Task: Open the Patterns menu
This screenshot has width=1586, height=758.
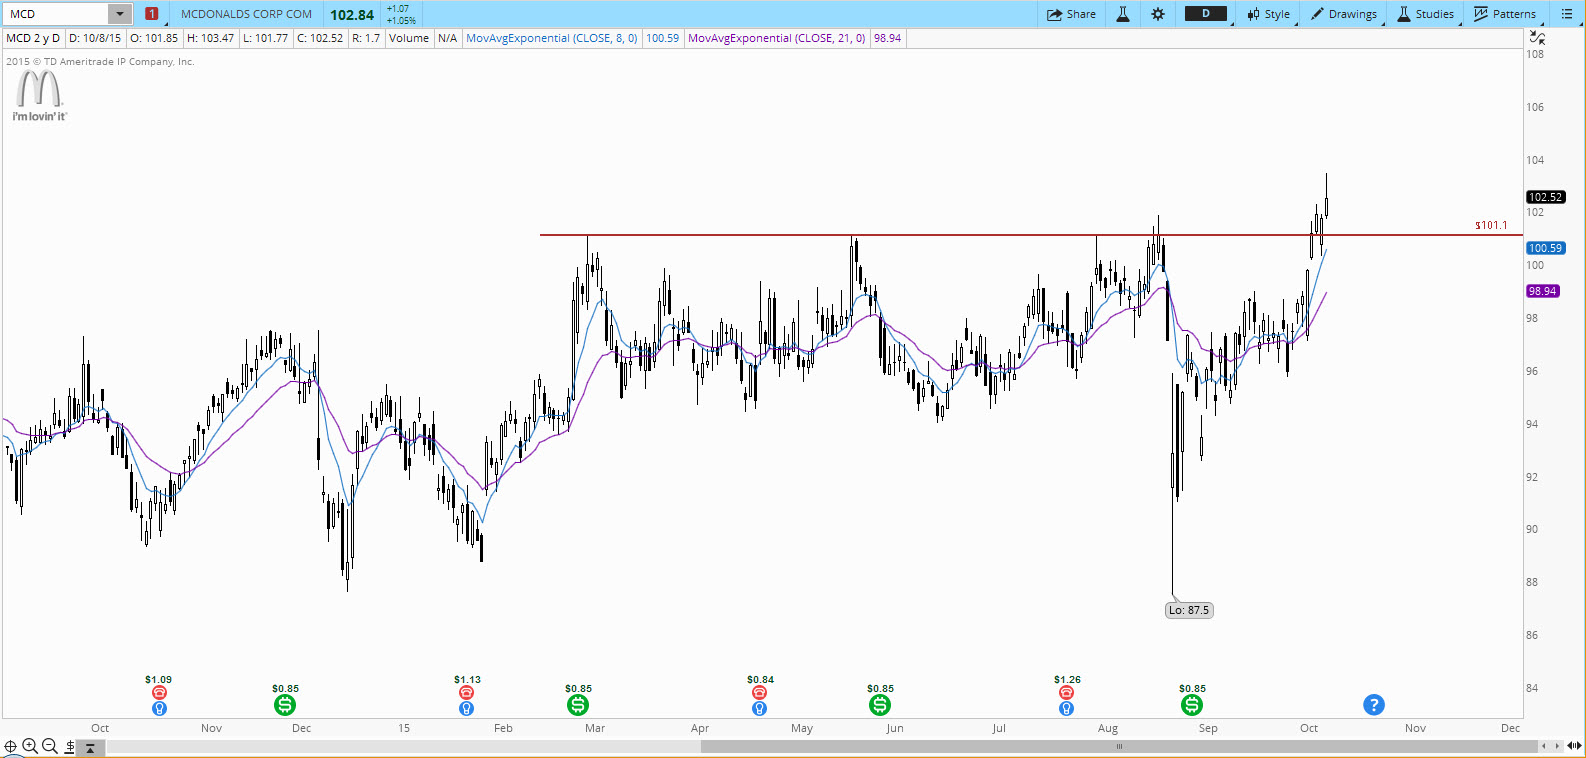Action: pos(1505,14)
